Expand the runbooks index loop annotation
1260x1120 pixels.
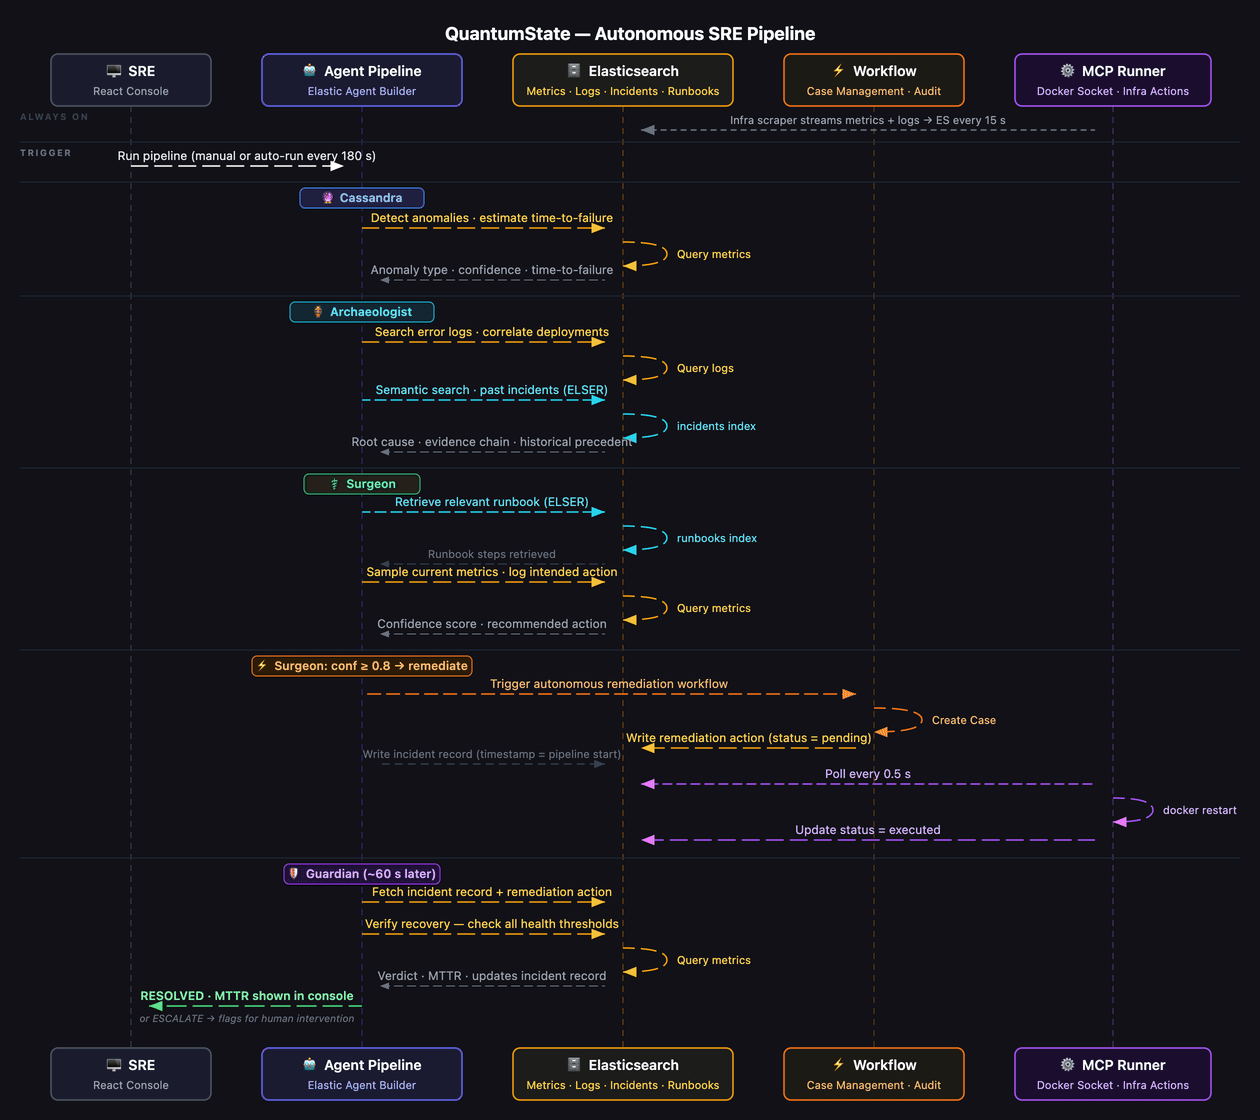(716, 538)
